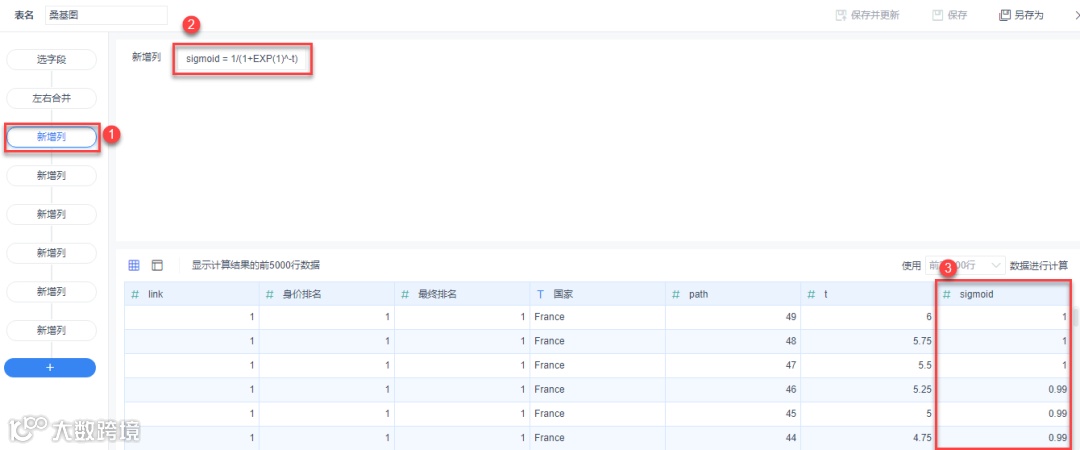Image resolution: width=1080 pixels, height=450 pixels.
Task: Click the # type icon beside path
Action: [x=676, y=294]
